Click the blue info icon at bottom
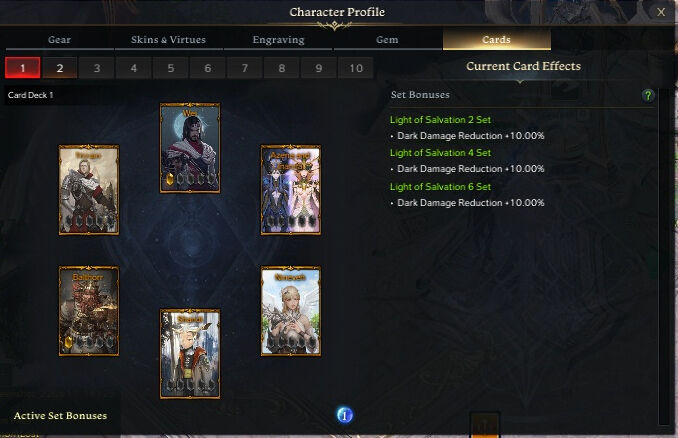Screen dimensions: 678x438 tap(345, 416)
